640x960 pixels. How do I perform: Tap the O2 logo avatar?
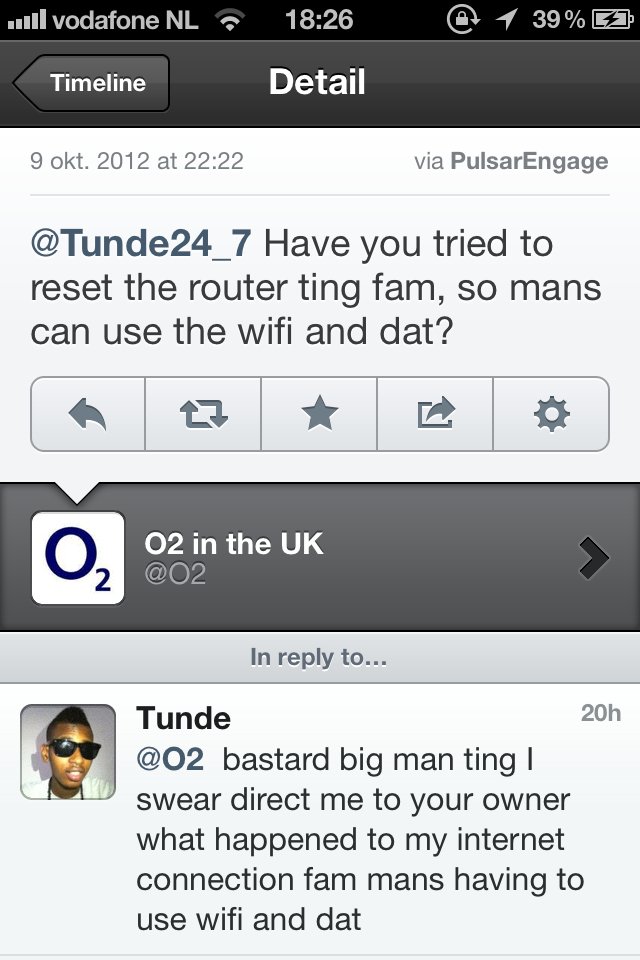pos(78,558)
